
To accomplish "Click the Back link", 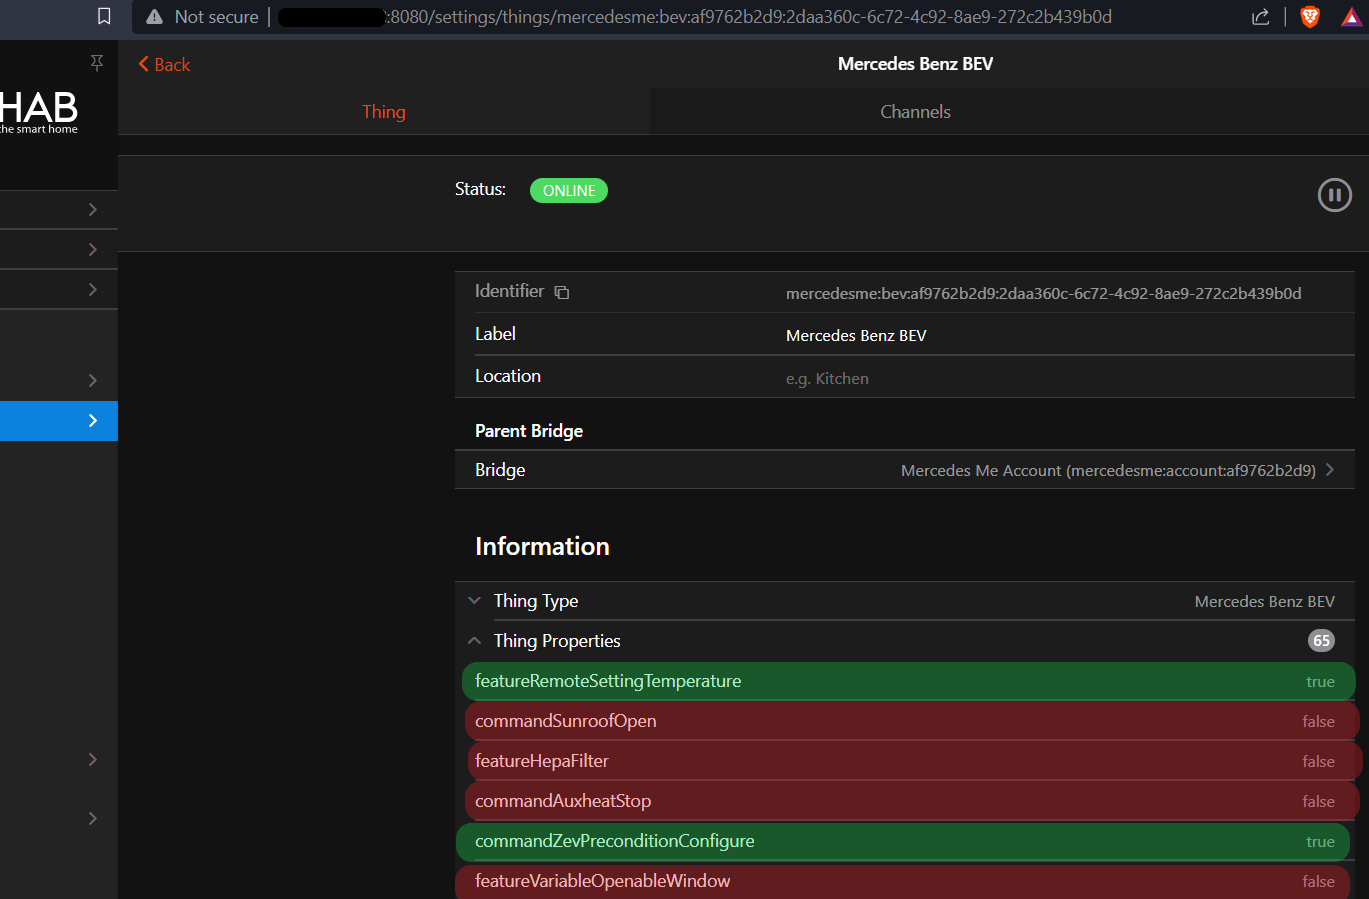I will coord(164,64).
